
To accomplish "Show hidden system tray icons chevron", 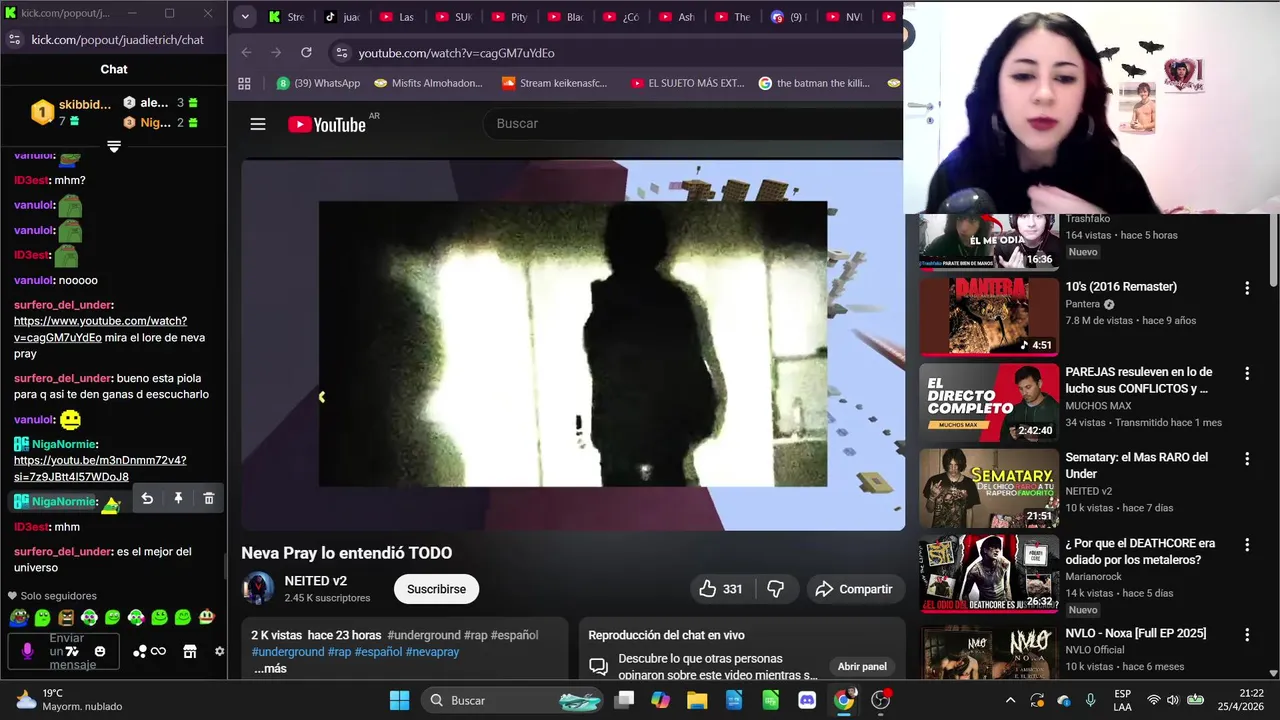I will [1010, 700].
